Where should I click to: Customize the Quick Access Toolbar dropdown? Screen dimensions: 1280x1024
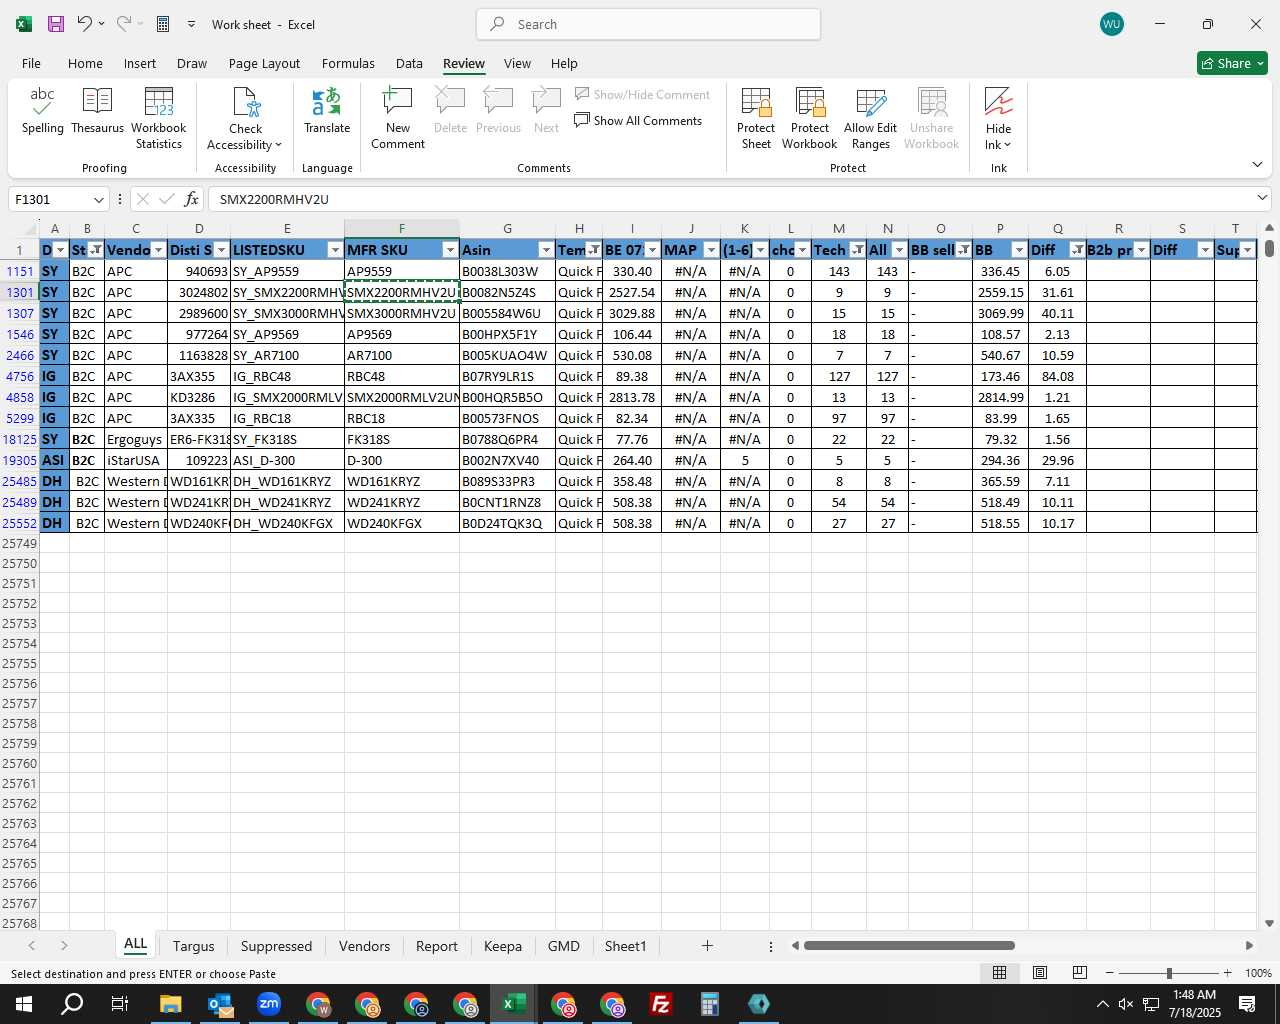coord(191,24)
